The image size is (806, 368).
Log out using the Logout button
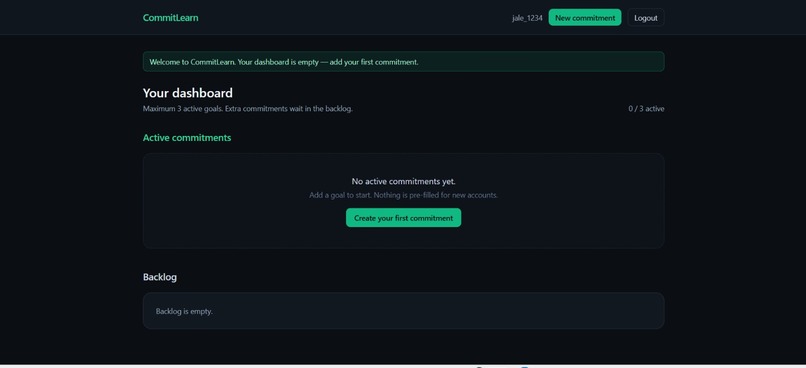pos(646,17)
